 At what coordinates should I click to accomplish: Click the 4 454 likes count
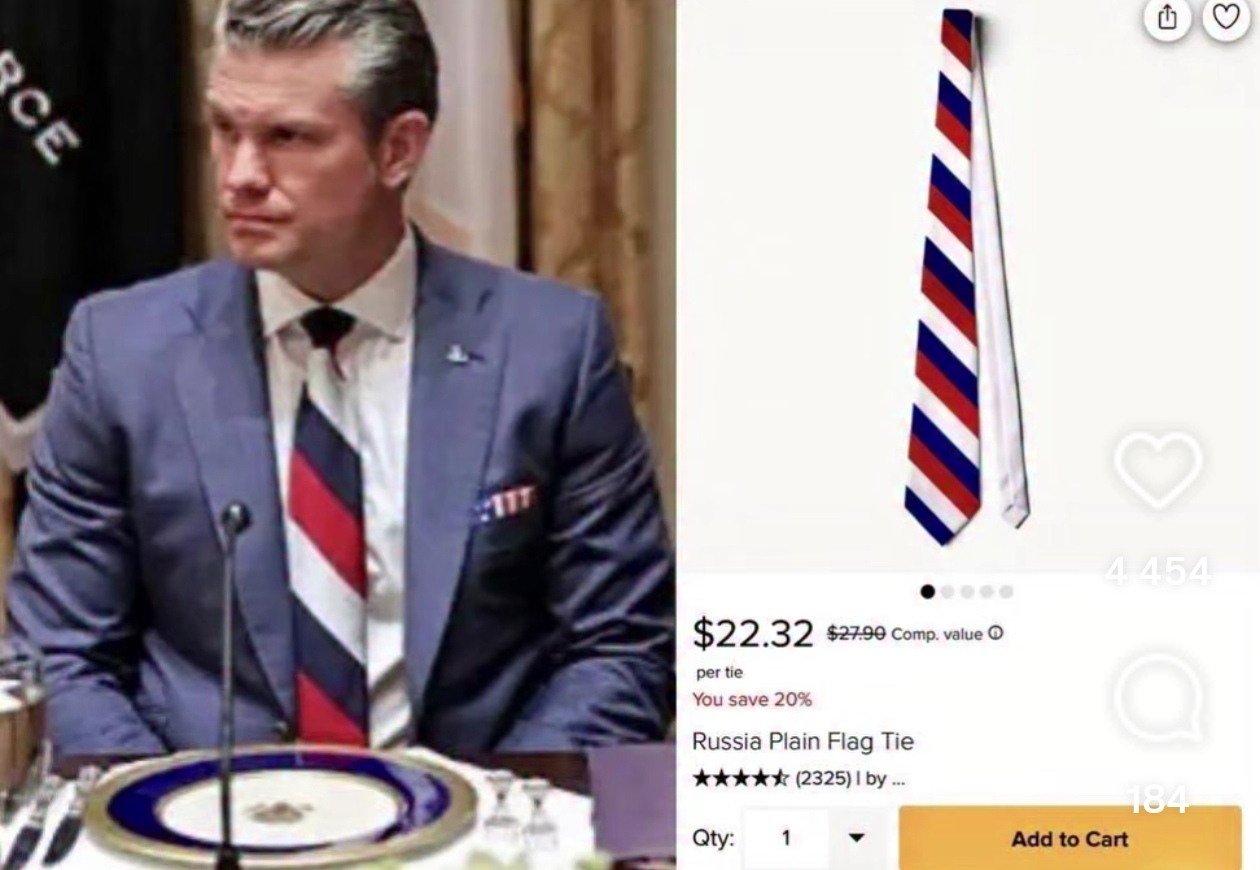pyautogui.click(x=1158, y=573)
